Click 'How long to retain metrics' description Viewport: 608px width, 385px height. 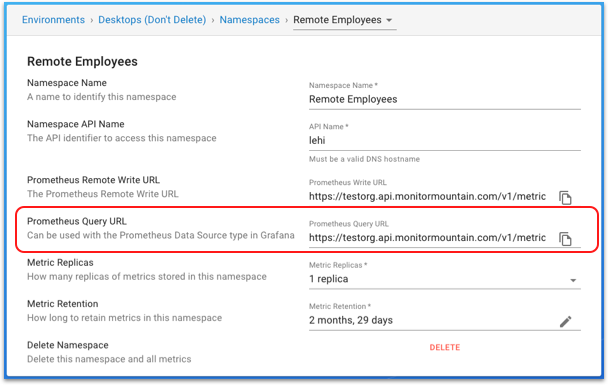[x=124, y=318]
